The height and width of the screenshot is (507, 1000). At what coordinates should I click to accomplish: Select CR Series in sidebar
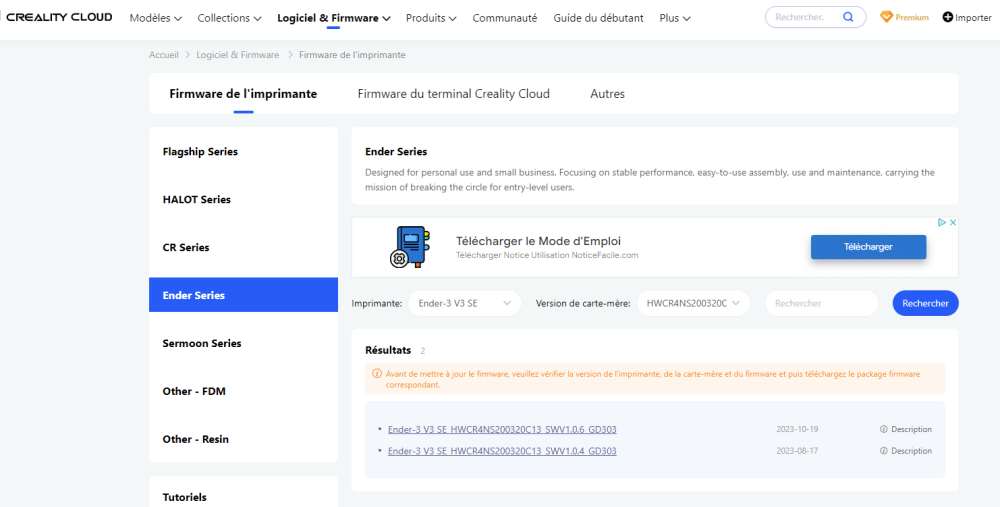pos(244,247)
